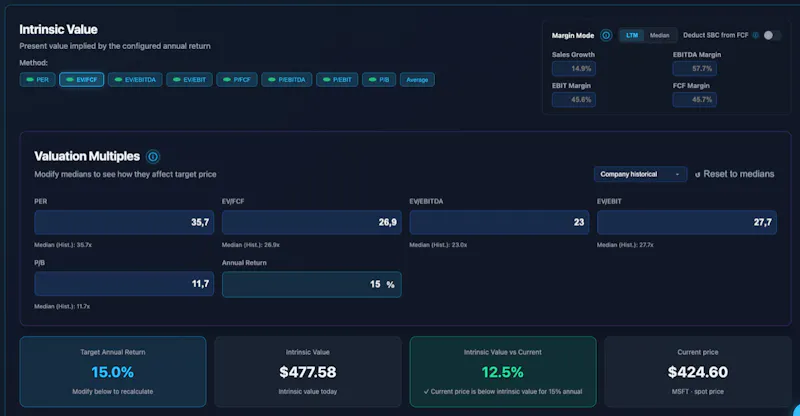
Task: Edit the Sales Growth 14.9% field
Action: point(573,68)
